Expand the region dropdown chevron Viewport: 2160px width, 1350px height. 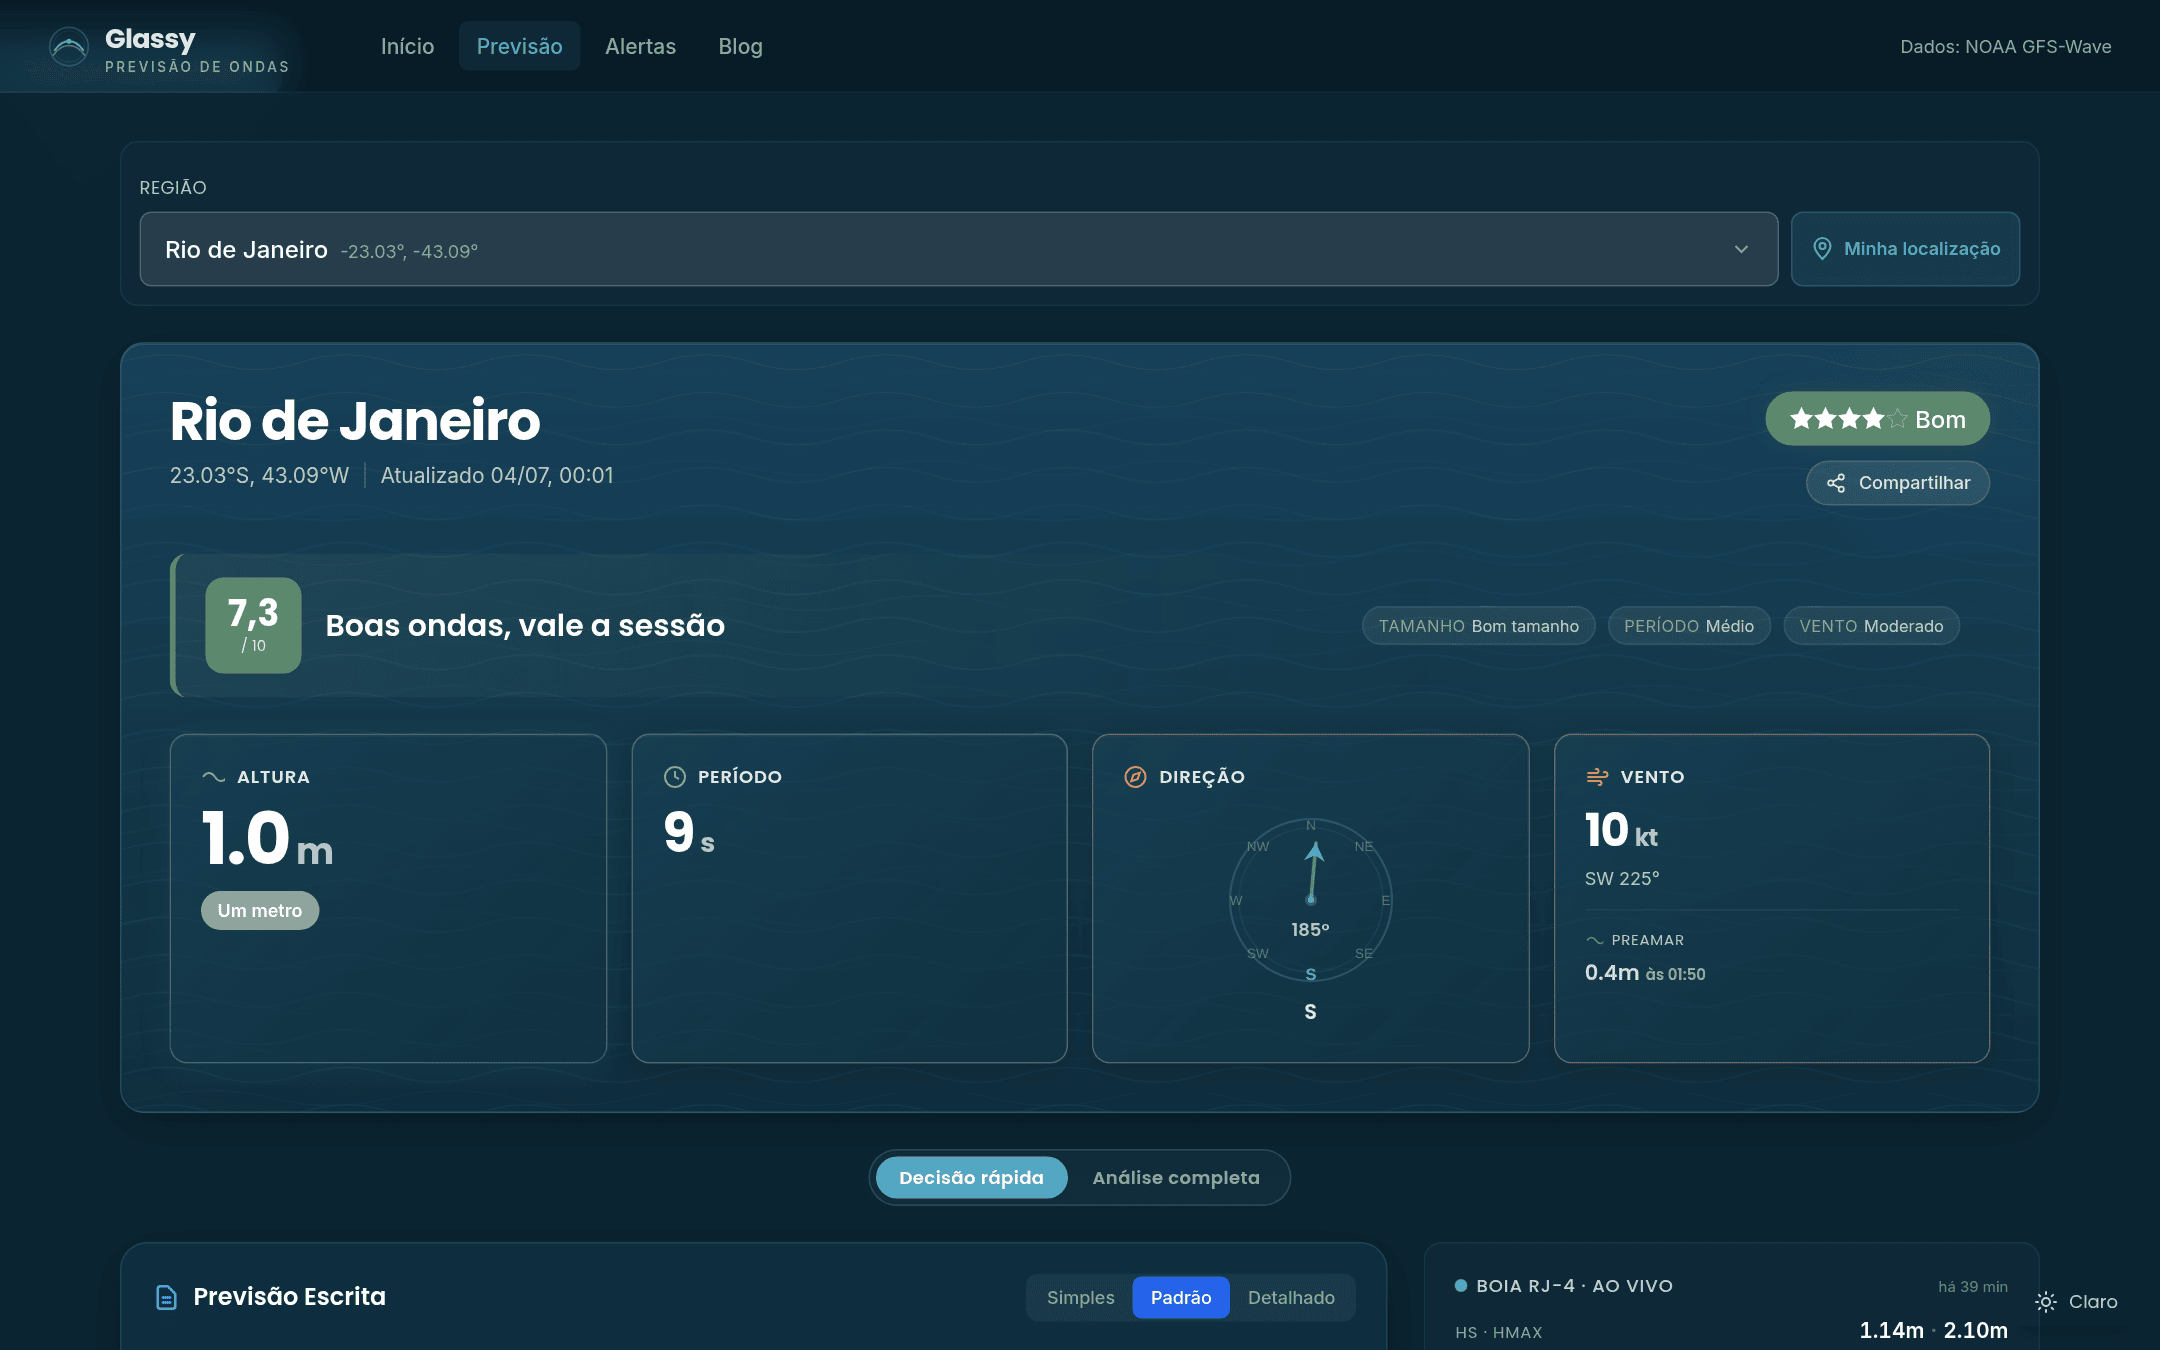pyautogui.click(x=1741, y=249)
